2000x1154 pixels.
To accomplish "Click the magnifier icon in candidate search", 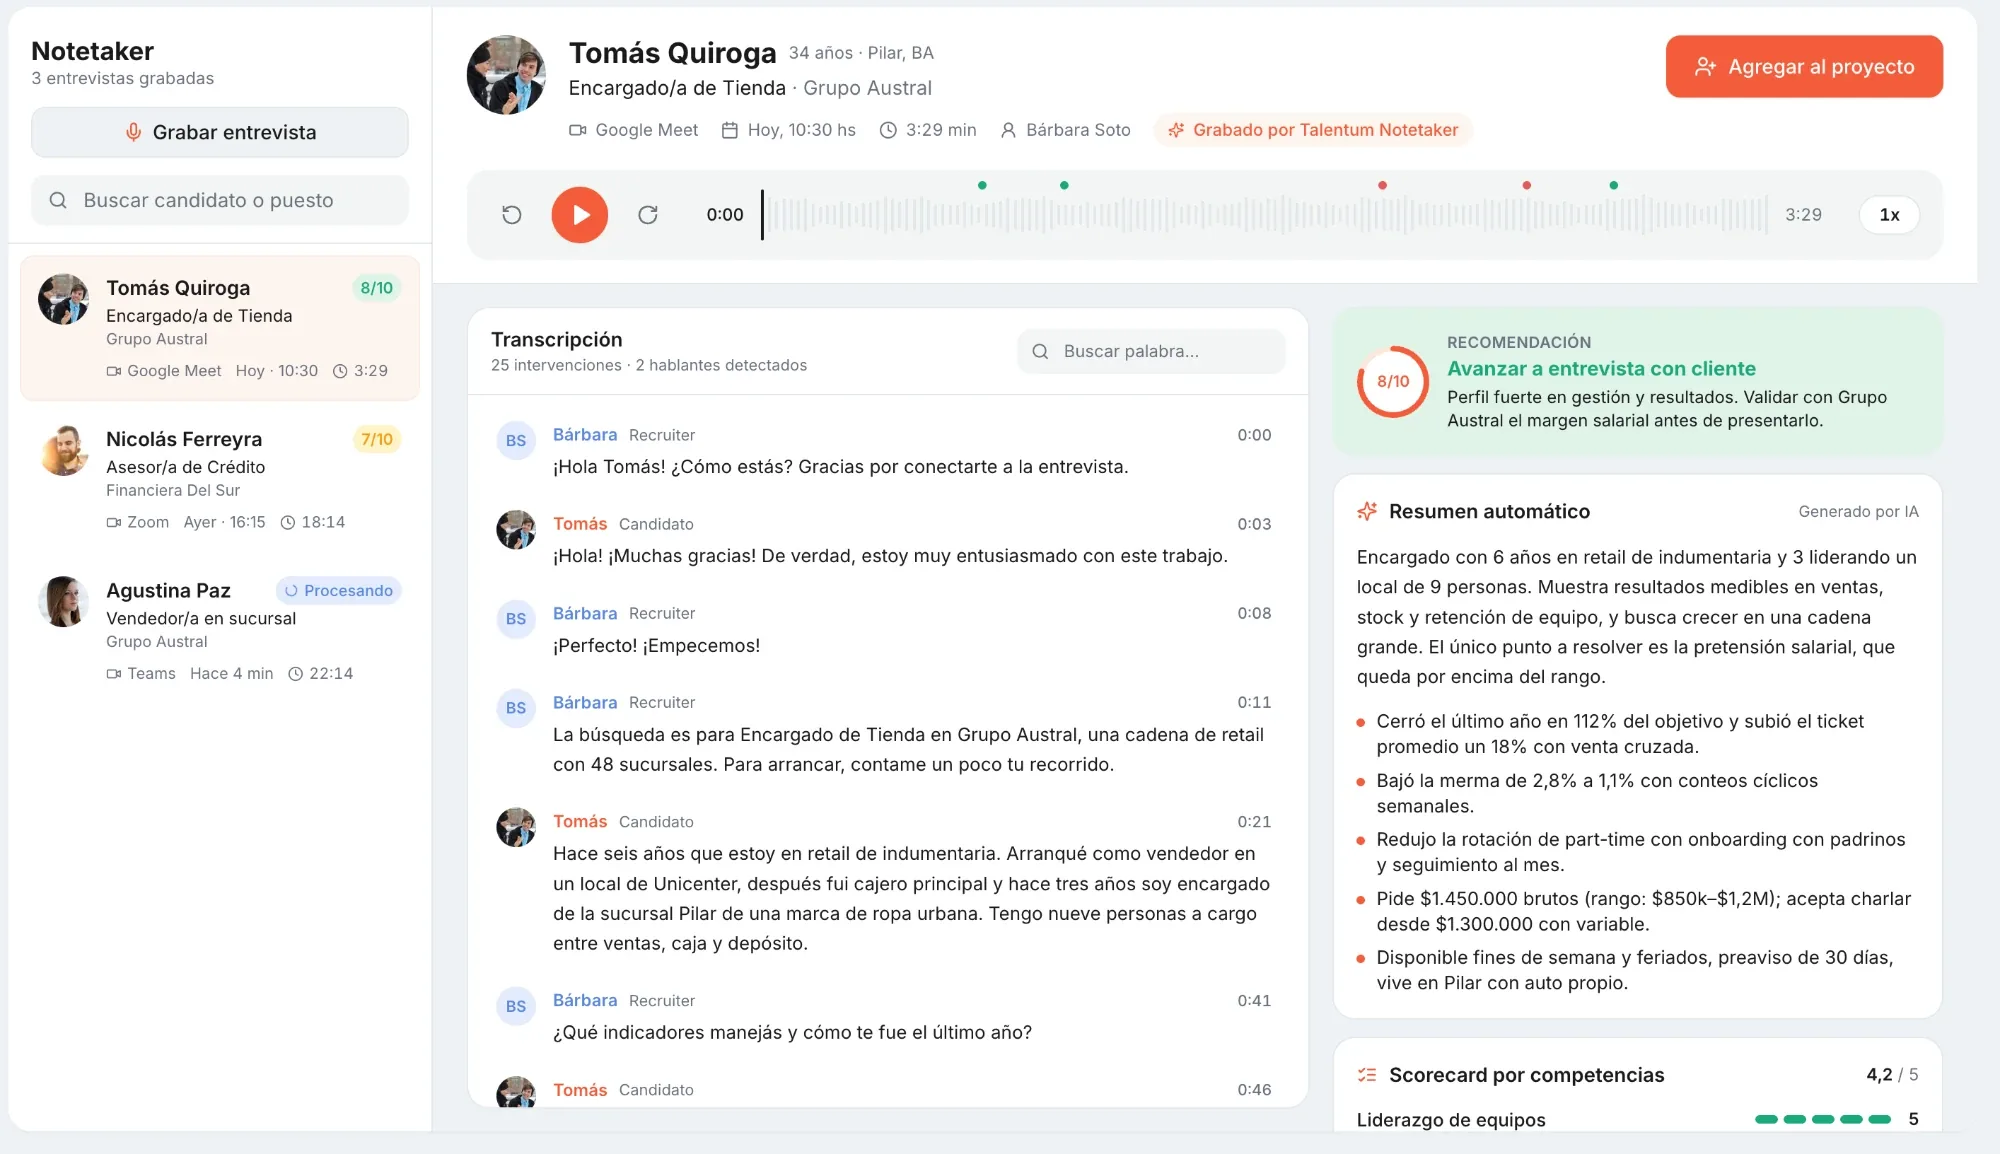I will pyautogui.click(x=58, y=200).
